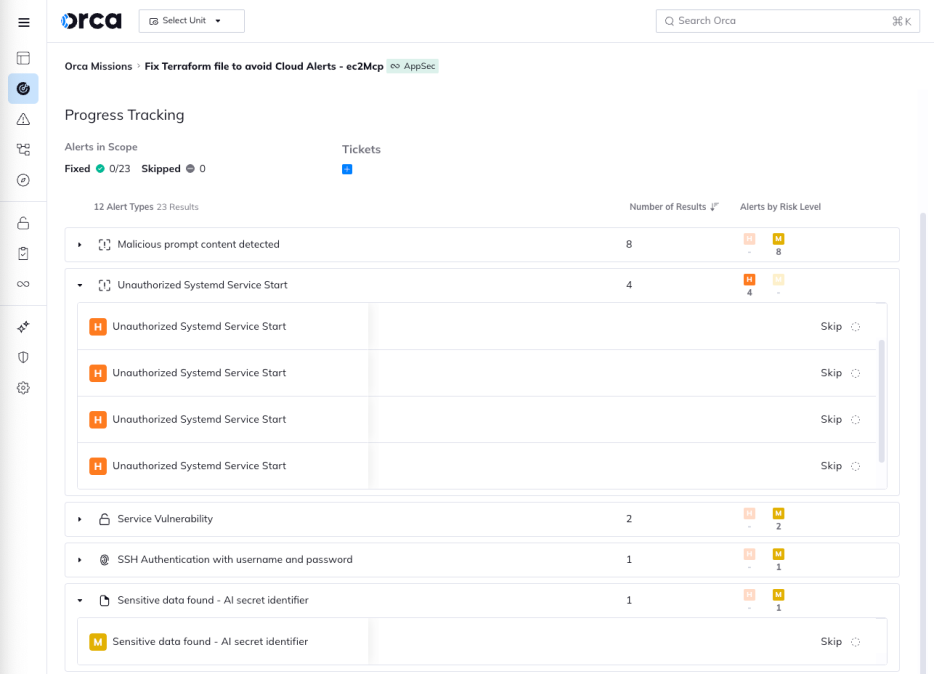Navigate back via Orca Missions breadcrumb
This screenshot has height=674, width=934.
(x=98, y=66)
